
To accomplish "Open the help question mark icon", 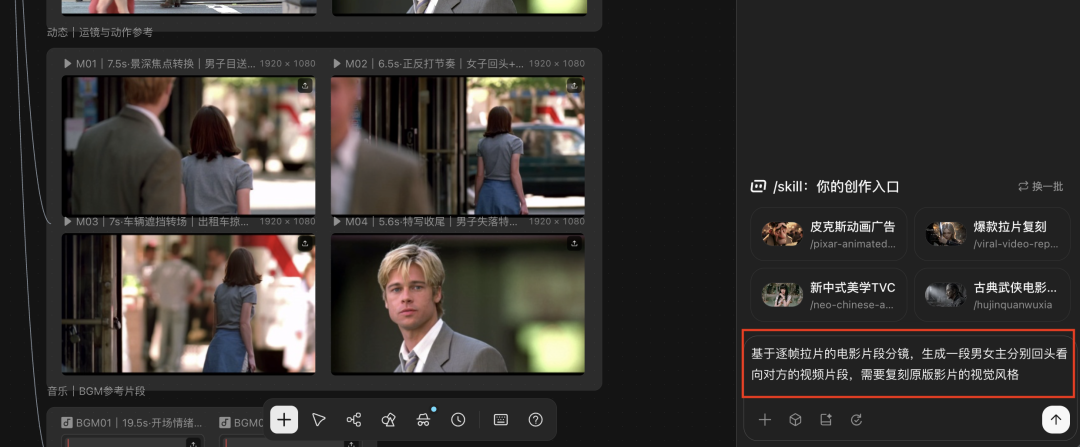I will (x=535, y=419).
